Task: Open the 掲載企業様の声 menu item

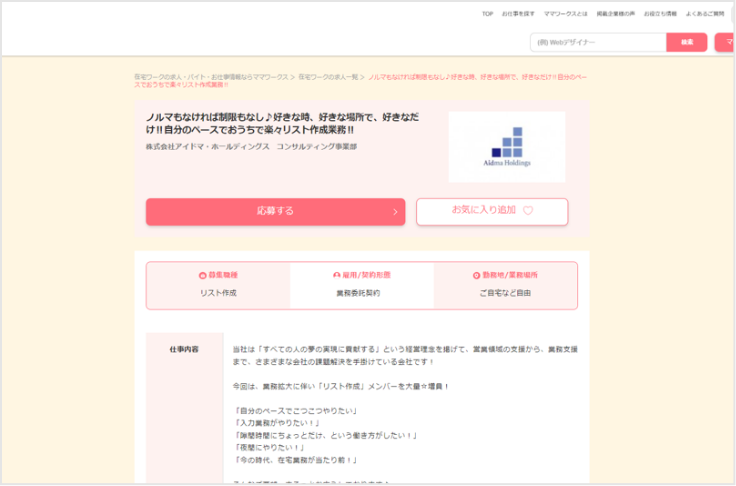Action: 615,14
